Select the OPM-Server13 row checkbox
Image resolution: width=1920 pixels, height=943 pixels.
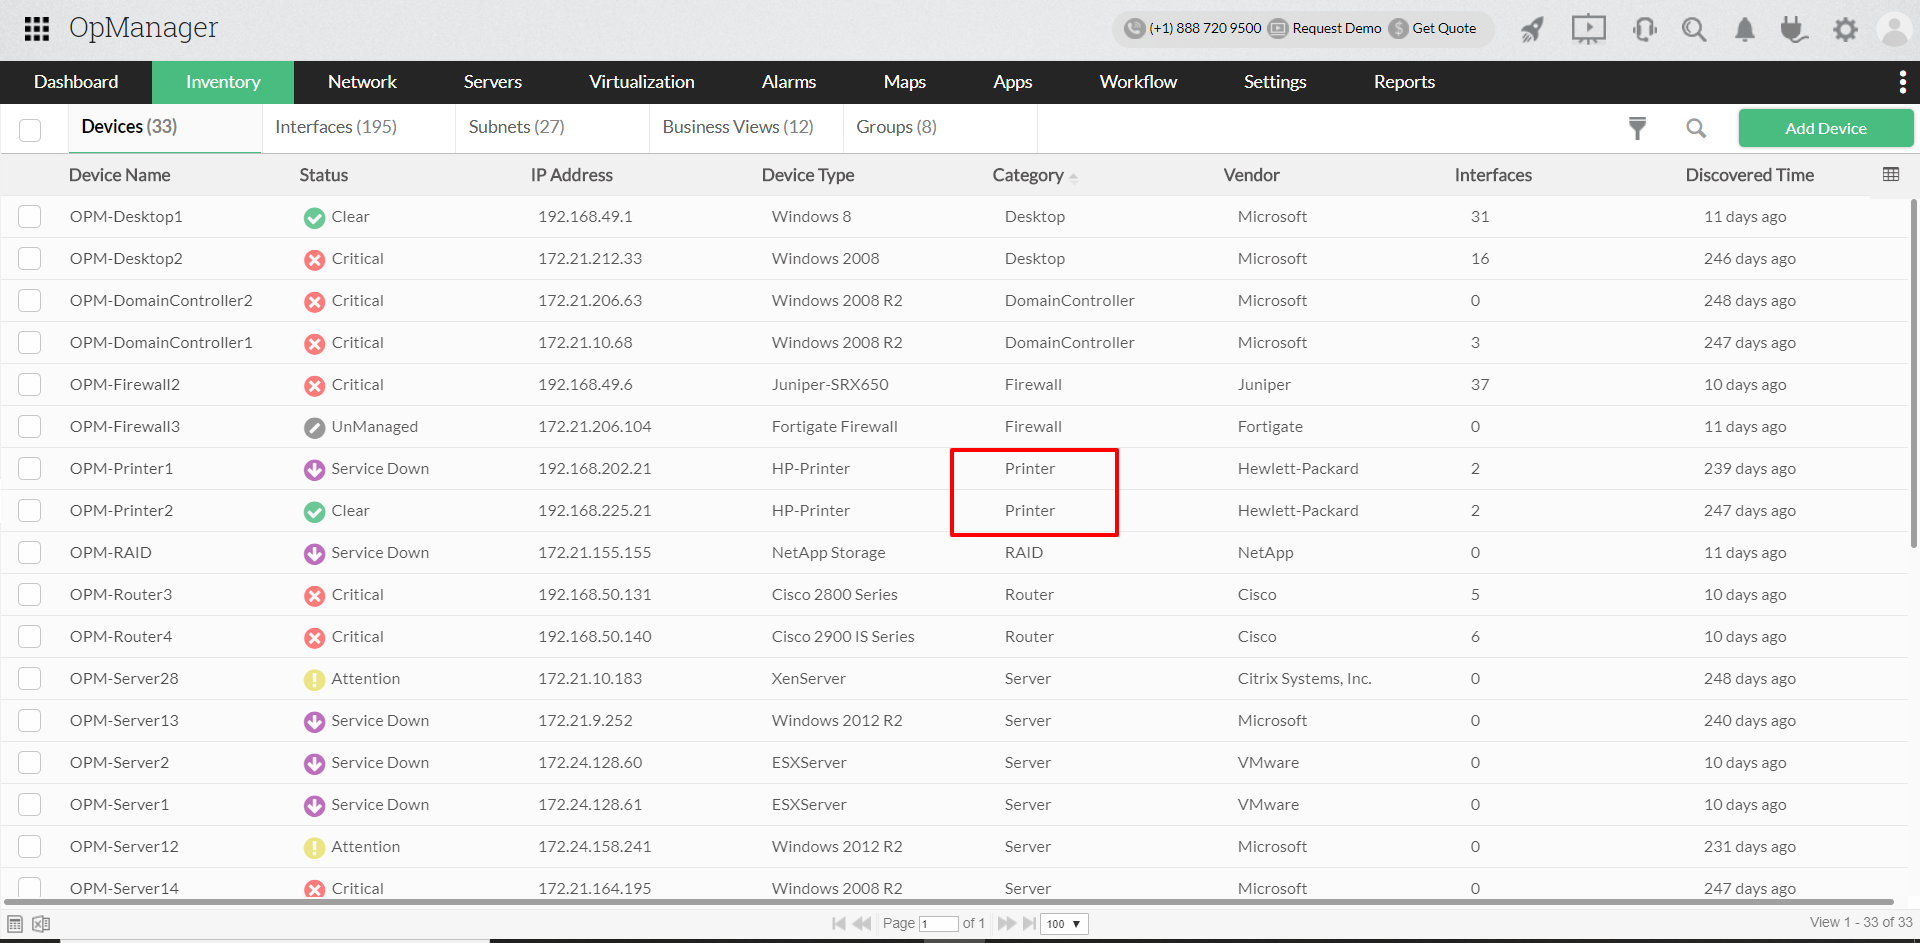[x=30, y=721]
